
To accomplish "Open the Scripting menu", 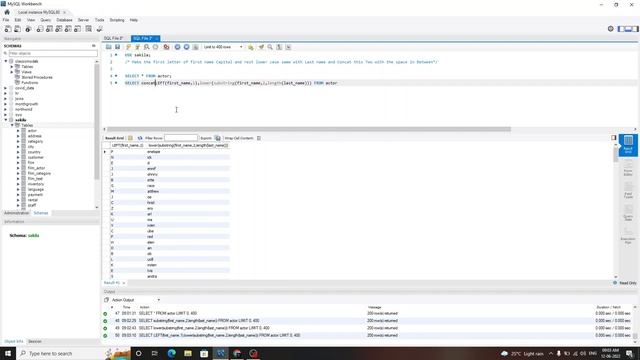I will tap(117, 20).
